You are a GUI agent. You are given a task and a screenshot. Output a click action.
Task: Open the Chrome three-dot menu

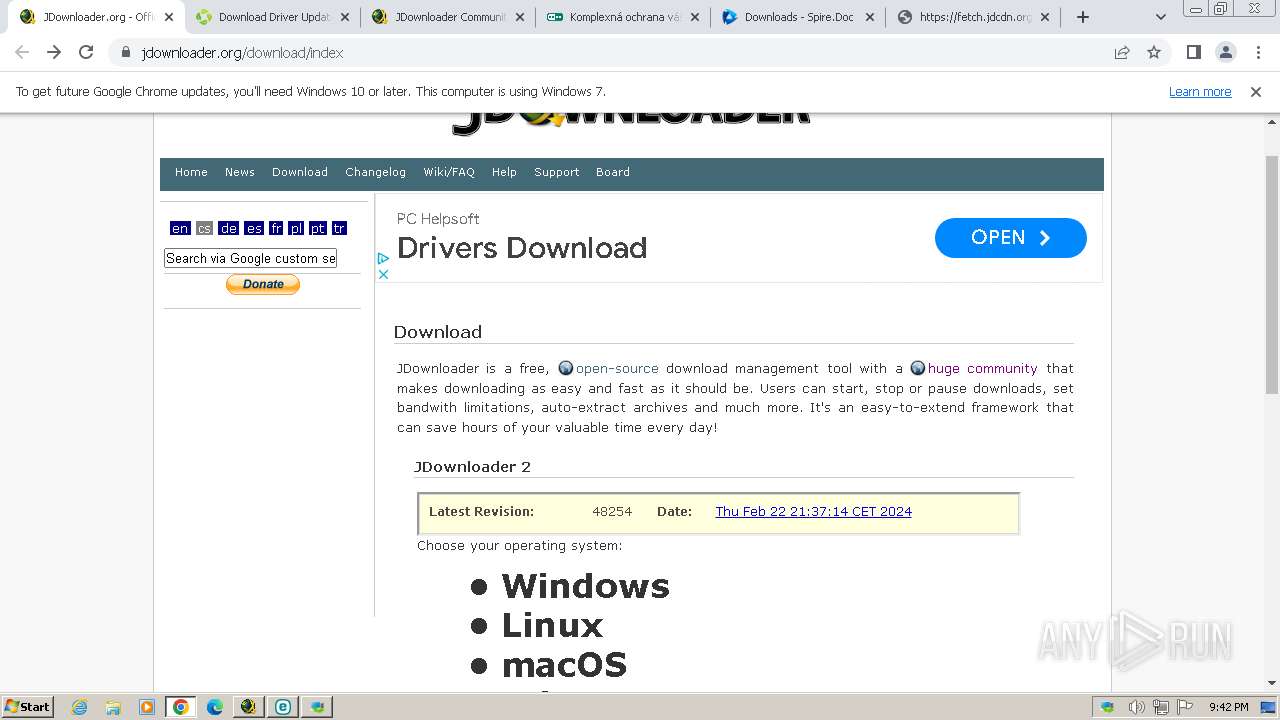click(x=1258, y=52)
